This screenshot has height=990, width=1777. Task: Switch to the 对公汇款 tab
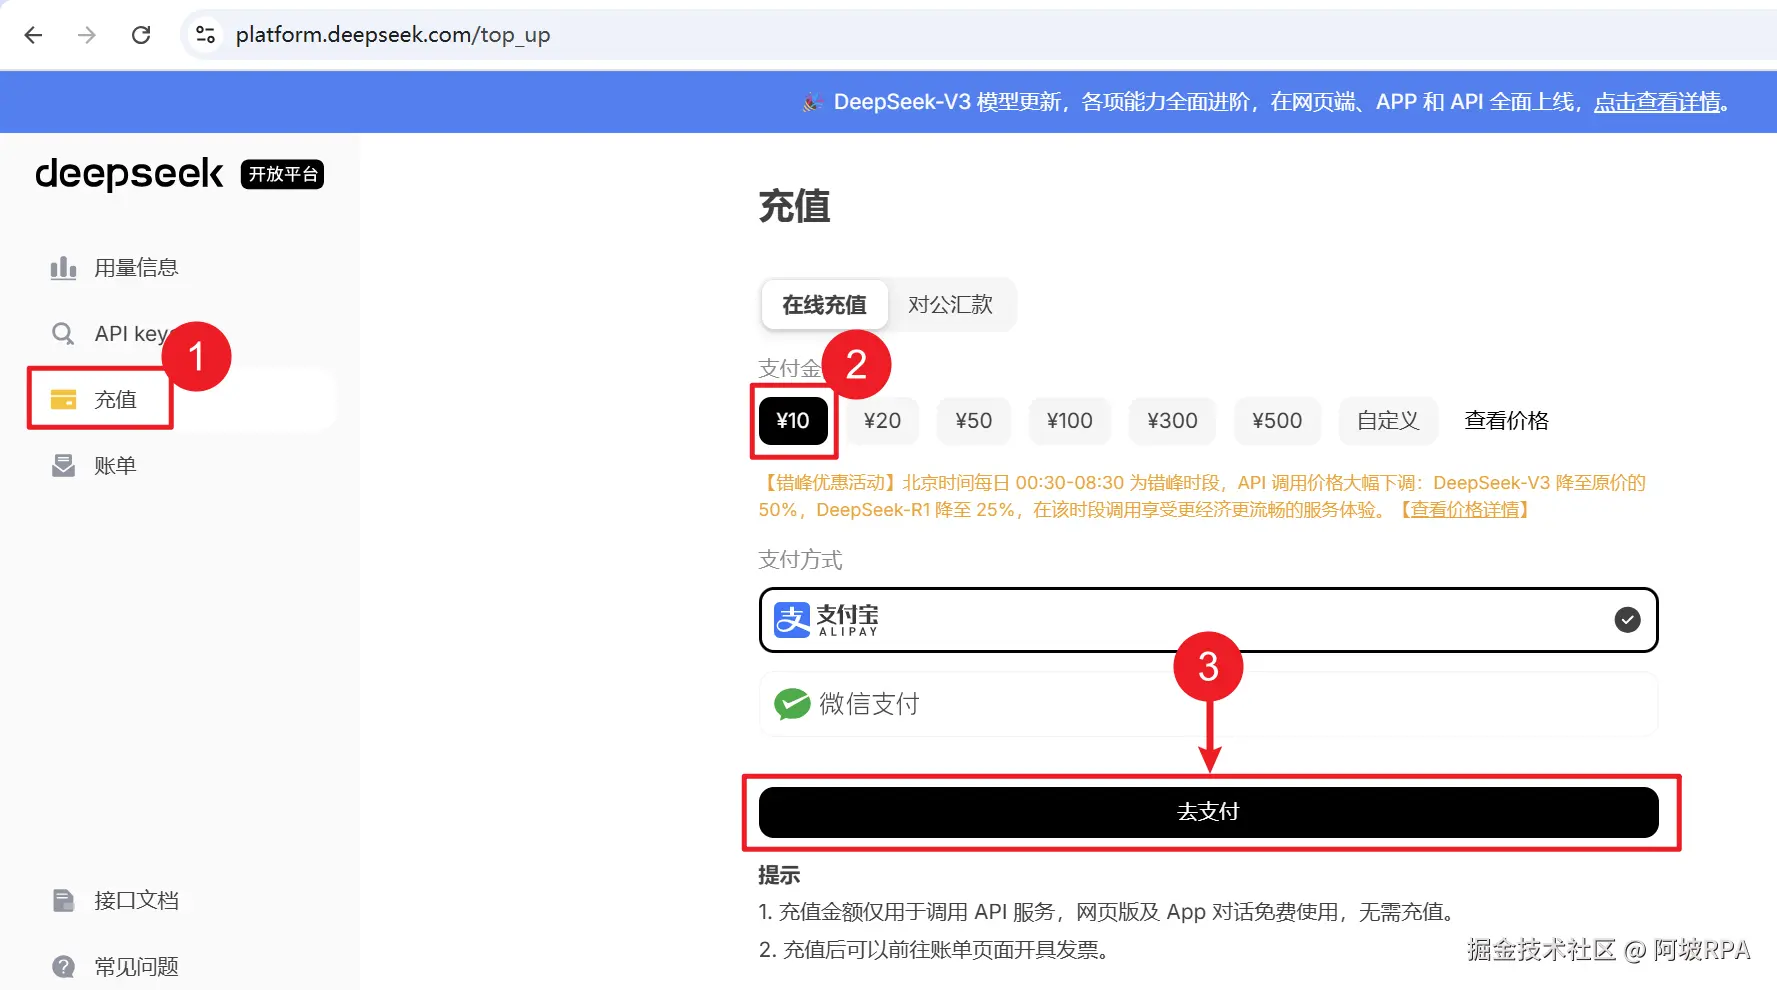point(950,305)
